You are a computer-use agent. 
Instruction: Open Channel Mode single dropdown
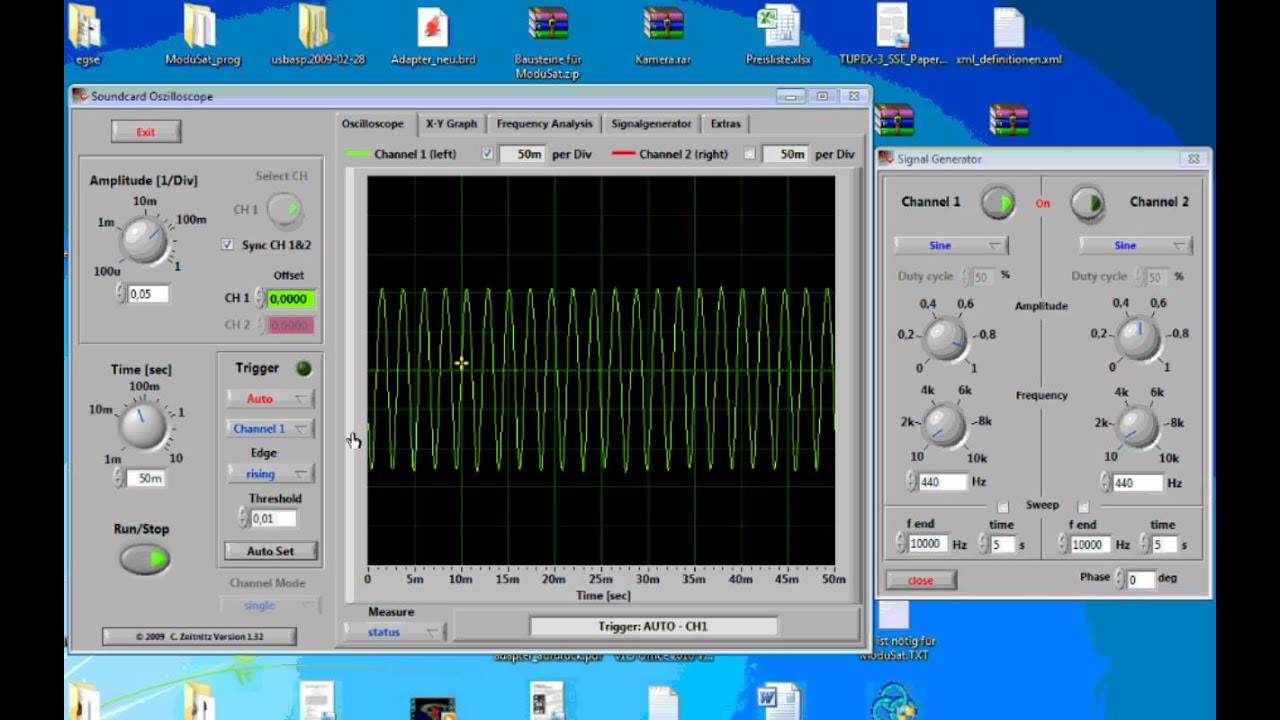(270, 605)
